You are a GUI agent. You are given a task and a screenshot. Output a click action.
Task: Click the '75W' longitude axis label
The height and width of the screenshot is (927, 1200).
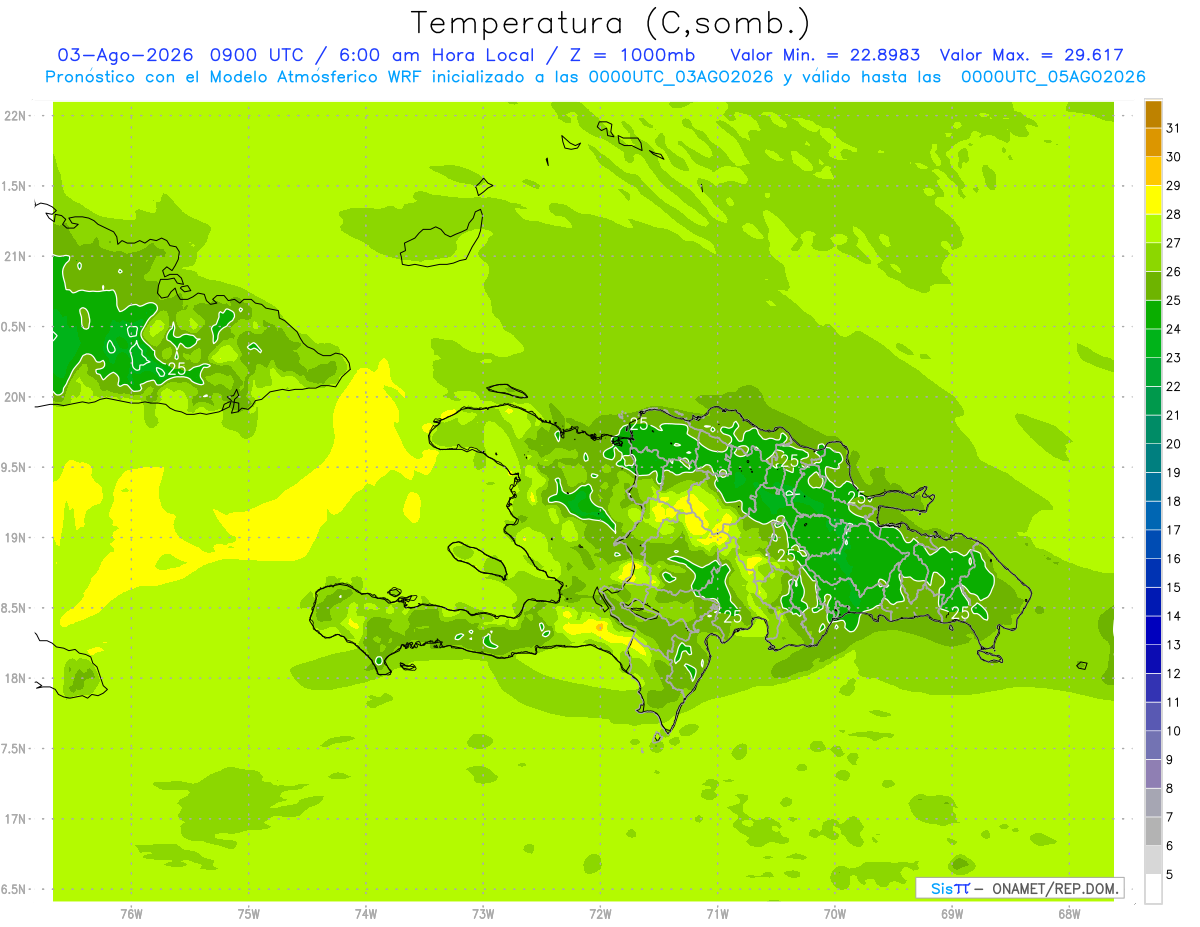click(x=248, y=914)
